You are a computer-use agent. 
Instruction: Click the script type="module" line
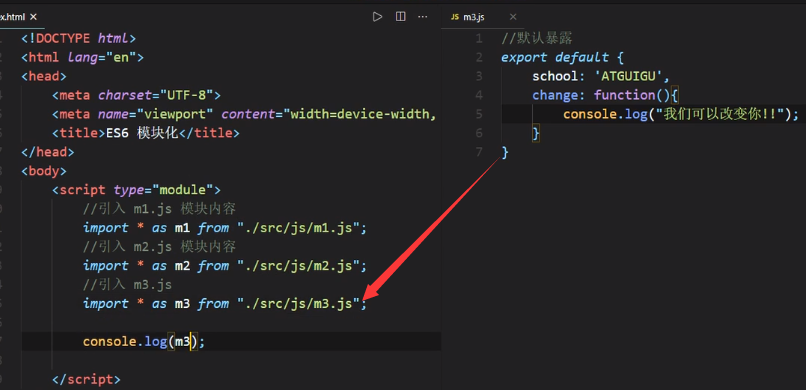137,190
